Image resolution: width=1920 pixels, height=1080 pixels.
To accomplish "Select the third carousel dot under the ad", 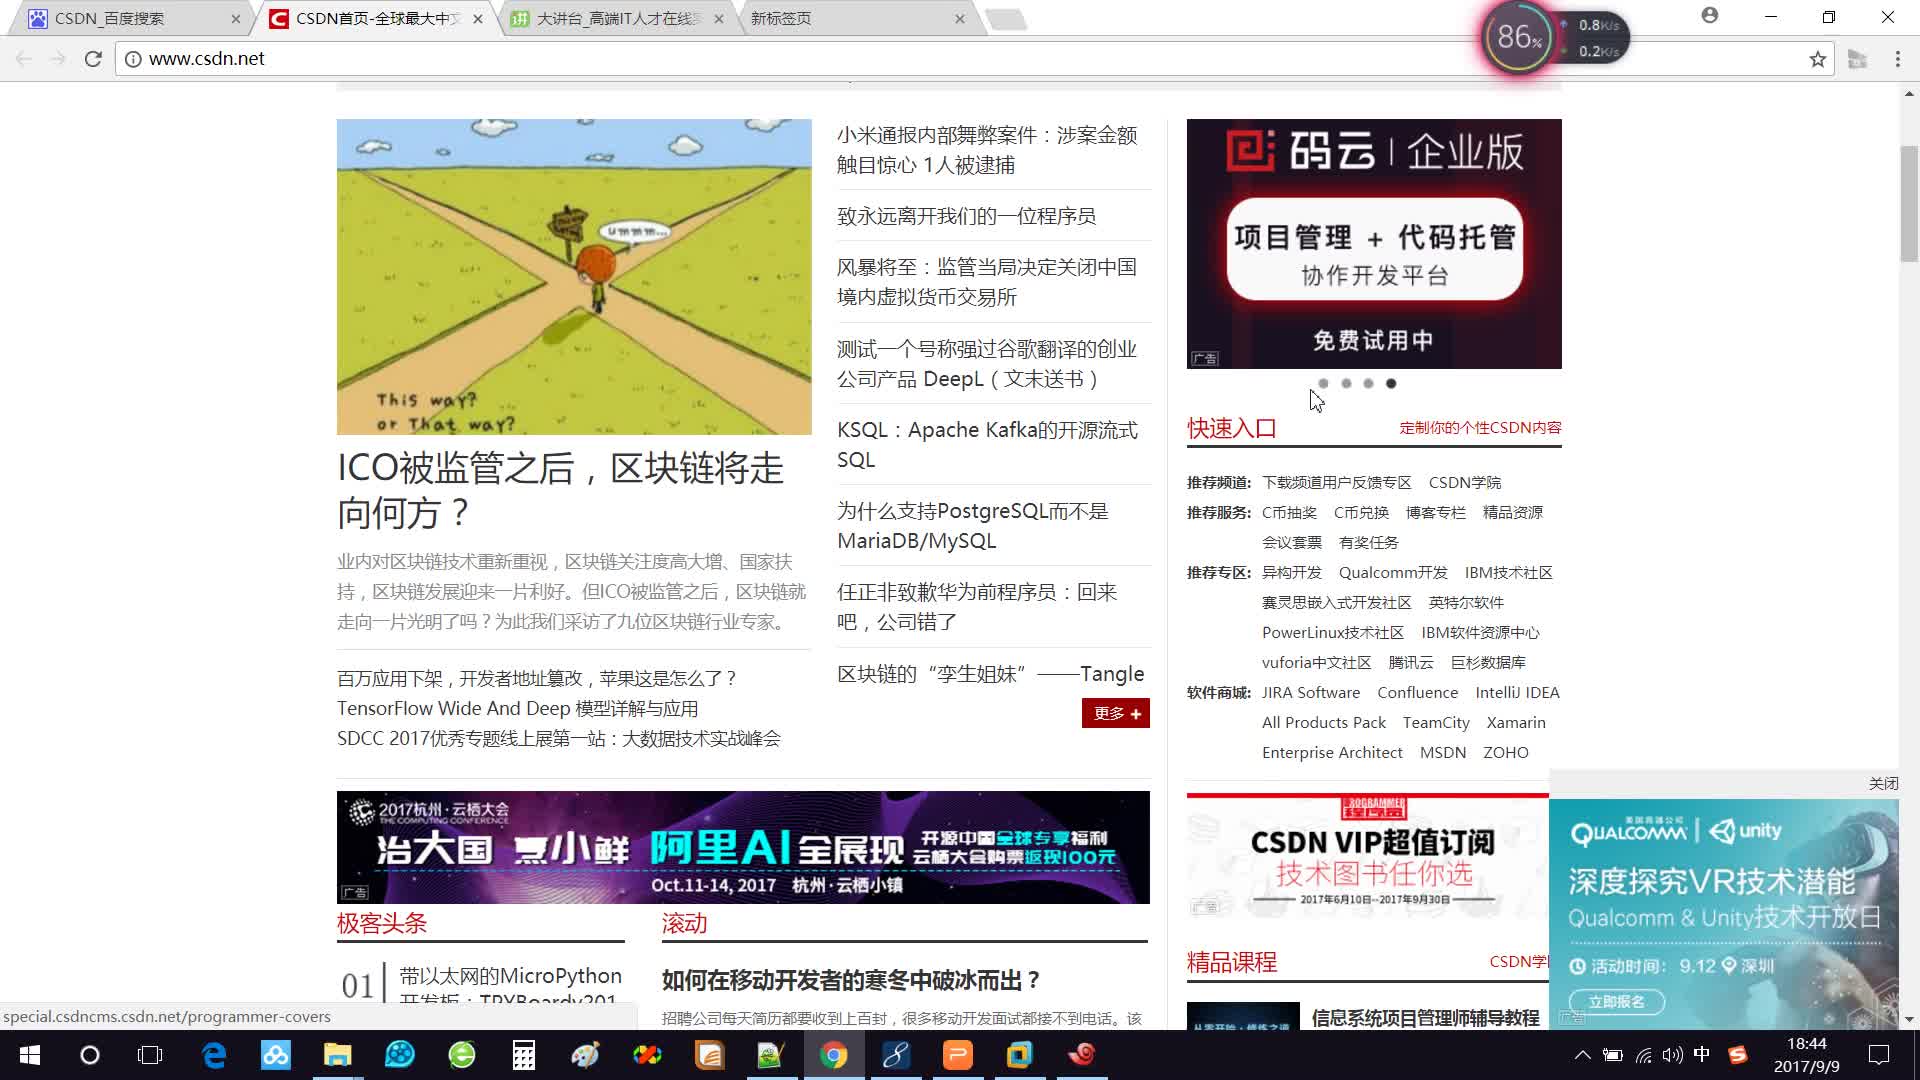I will click(x=1368, y=383).
